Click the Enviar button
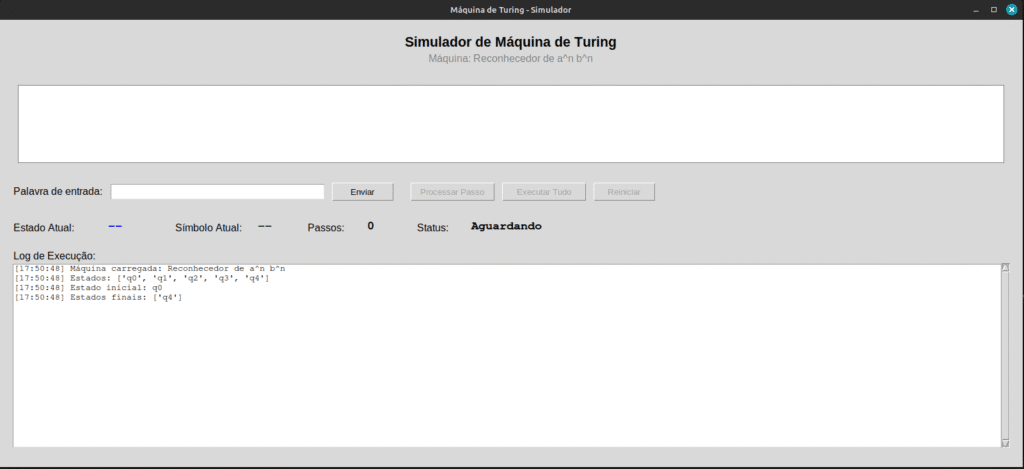The image size is (1024, 469). coord(362,192)
